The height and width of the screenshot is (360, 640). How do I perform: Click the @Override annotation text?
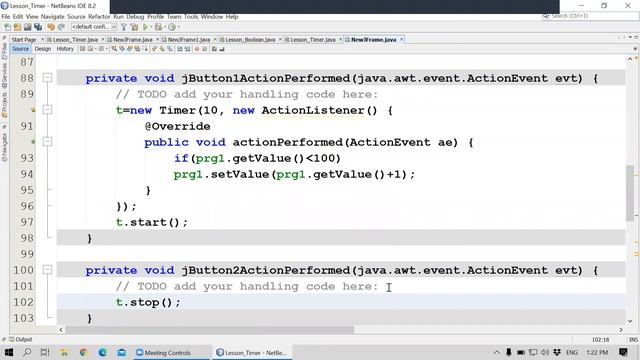(178, 127)
